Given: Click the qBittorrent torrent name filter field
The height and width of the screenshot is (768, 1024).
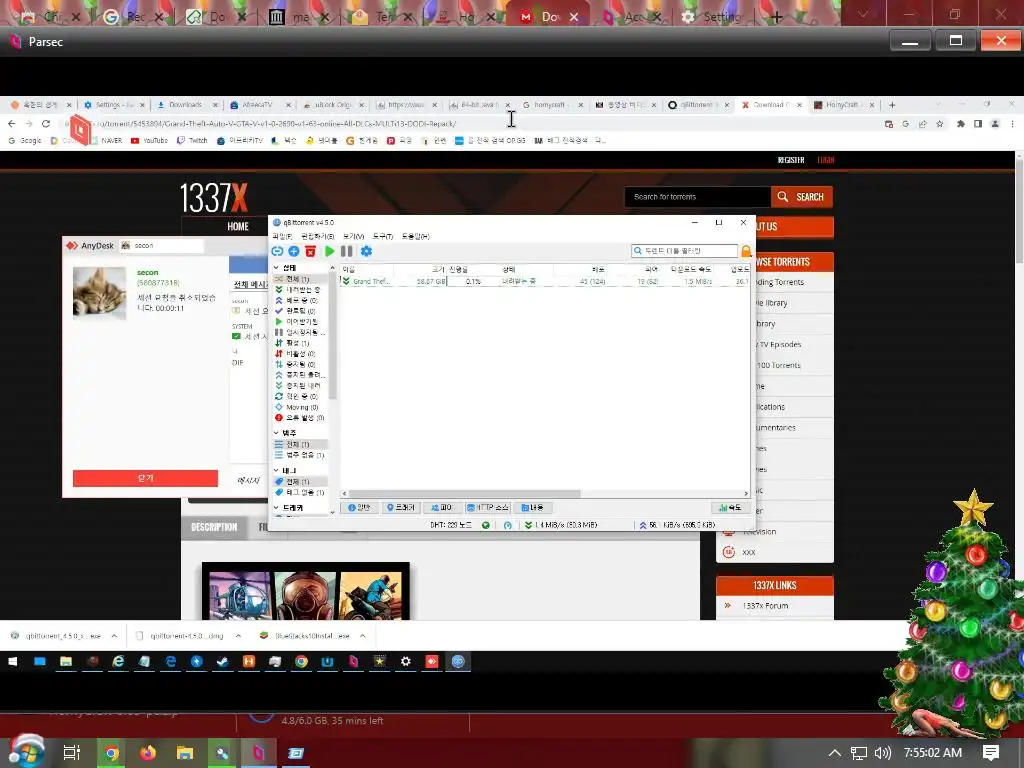Looking at the screenshot, I should pyautogui.click(x=684, y=251).
